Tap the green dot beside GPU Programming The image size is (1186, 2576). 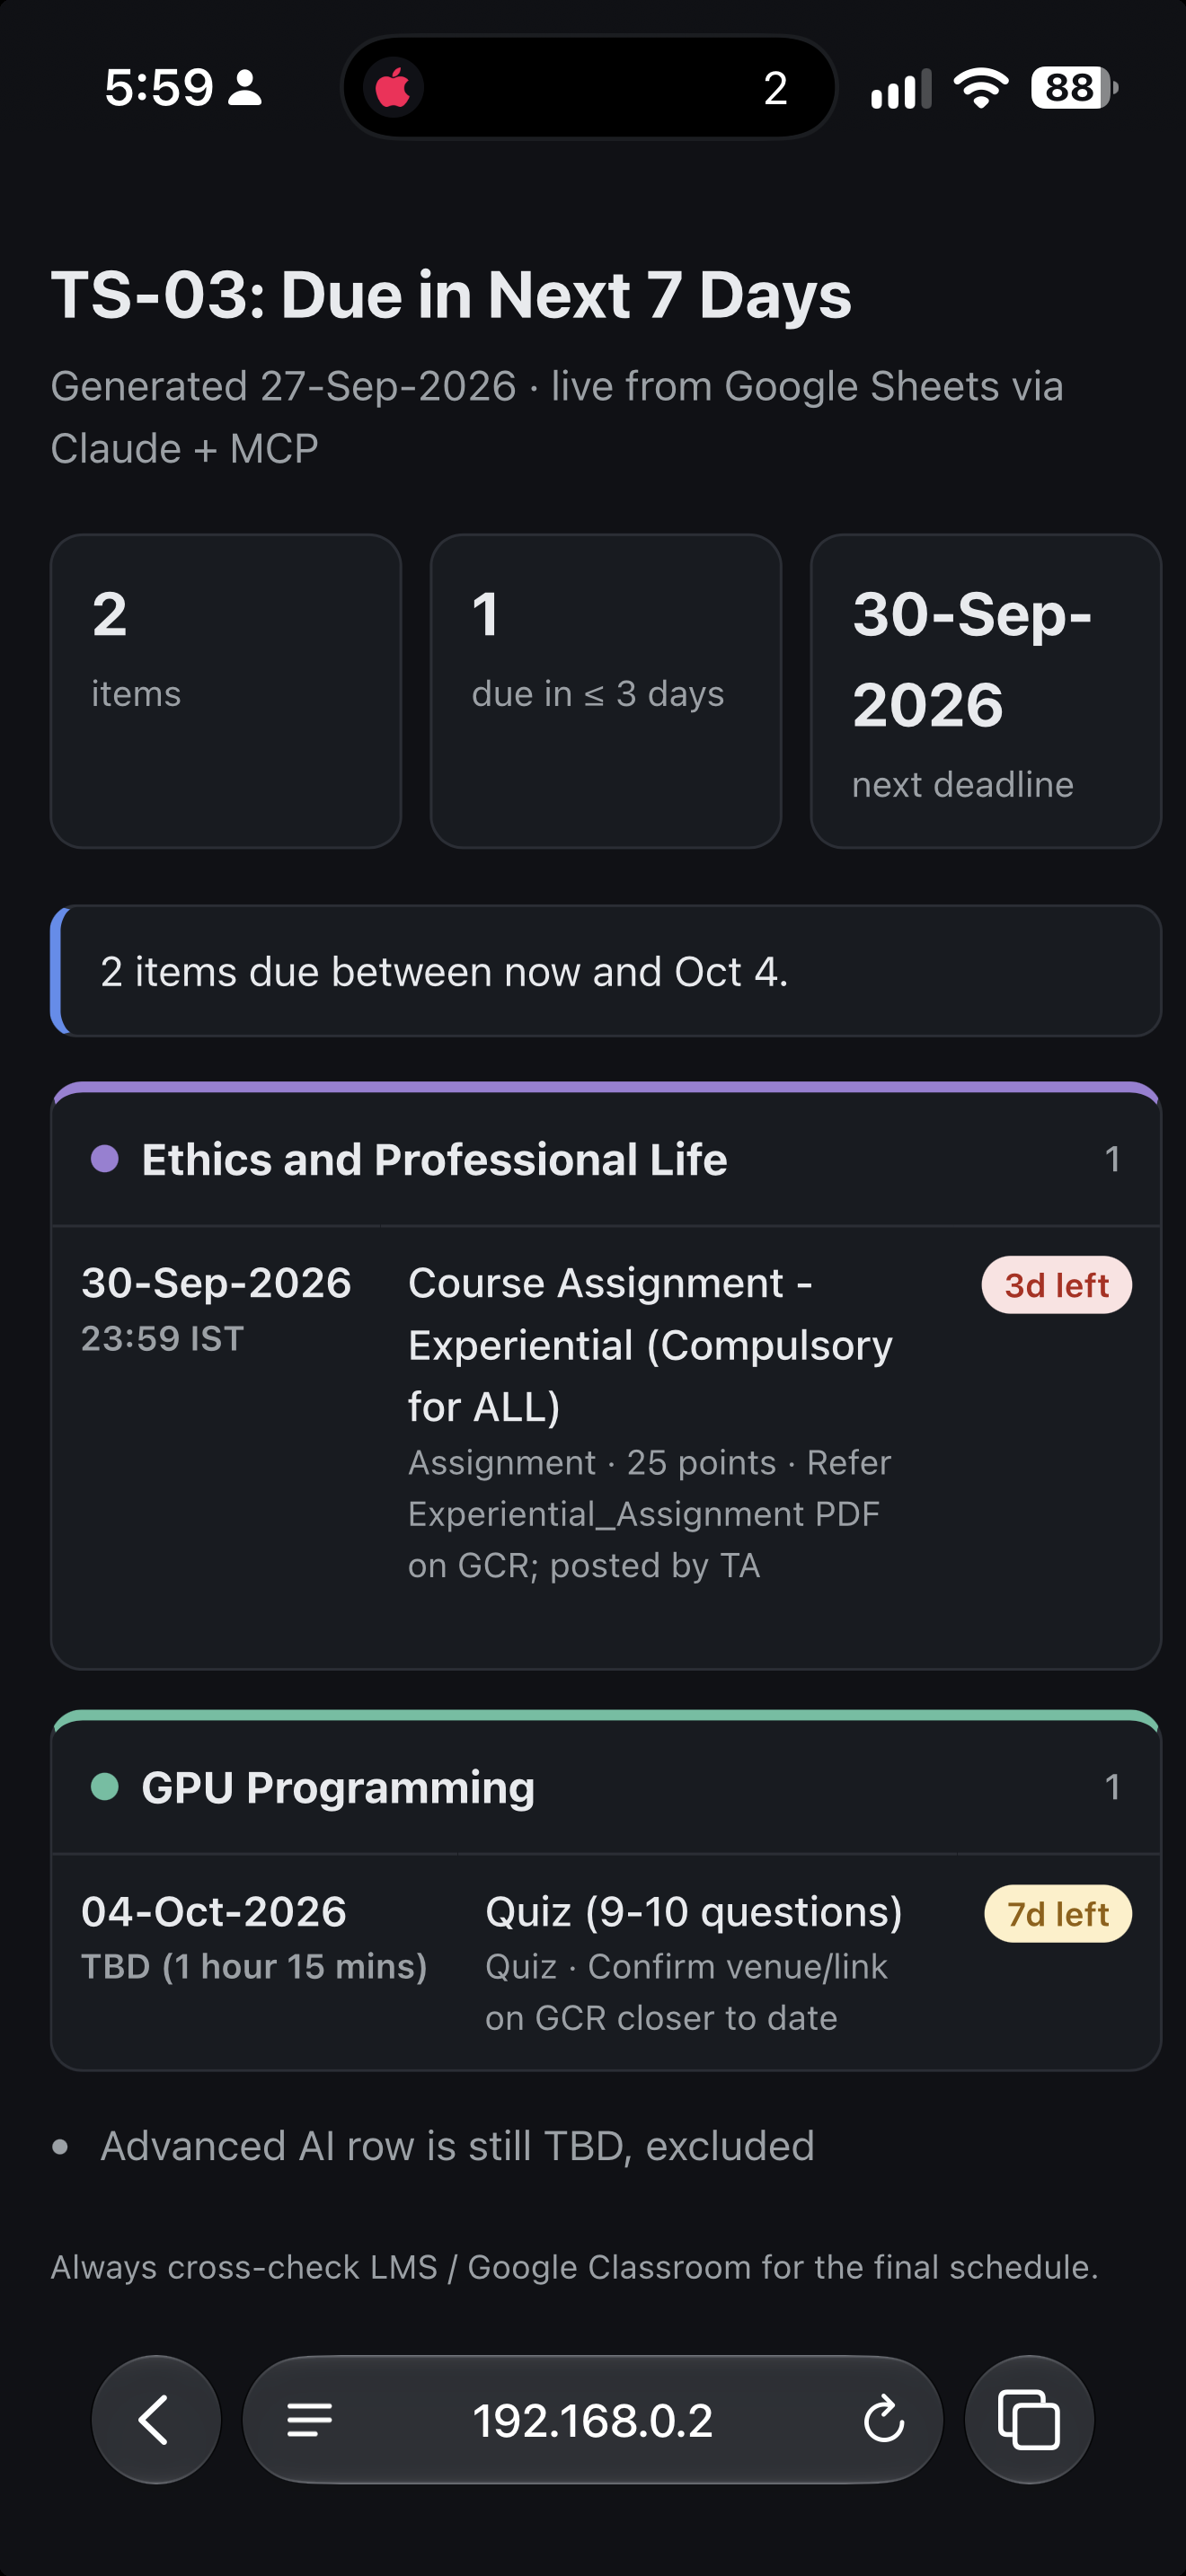105,1786
